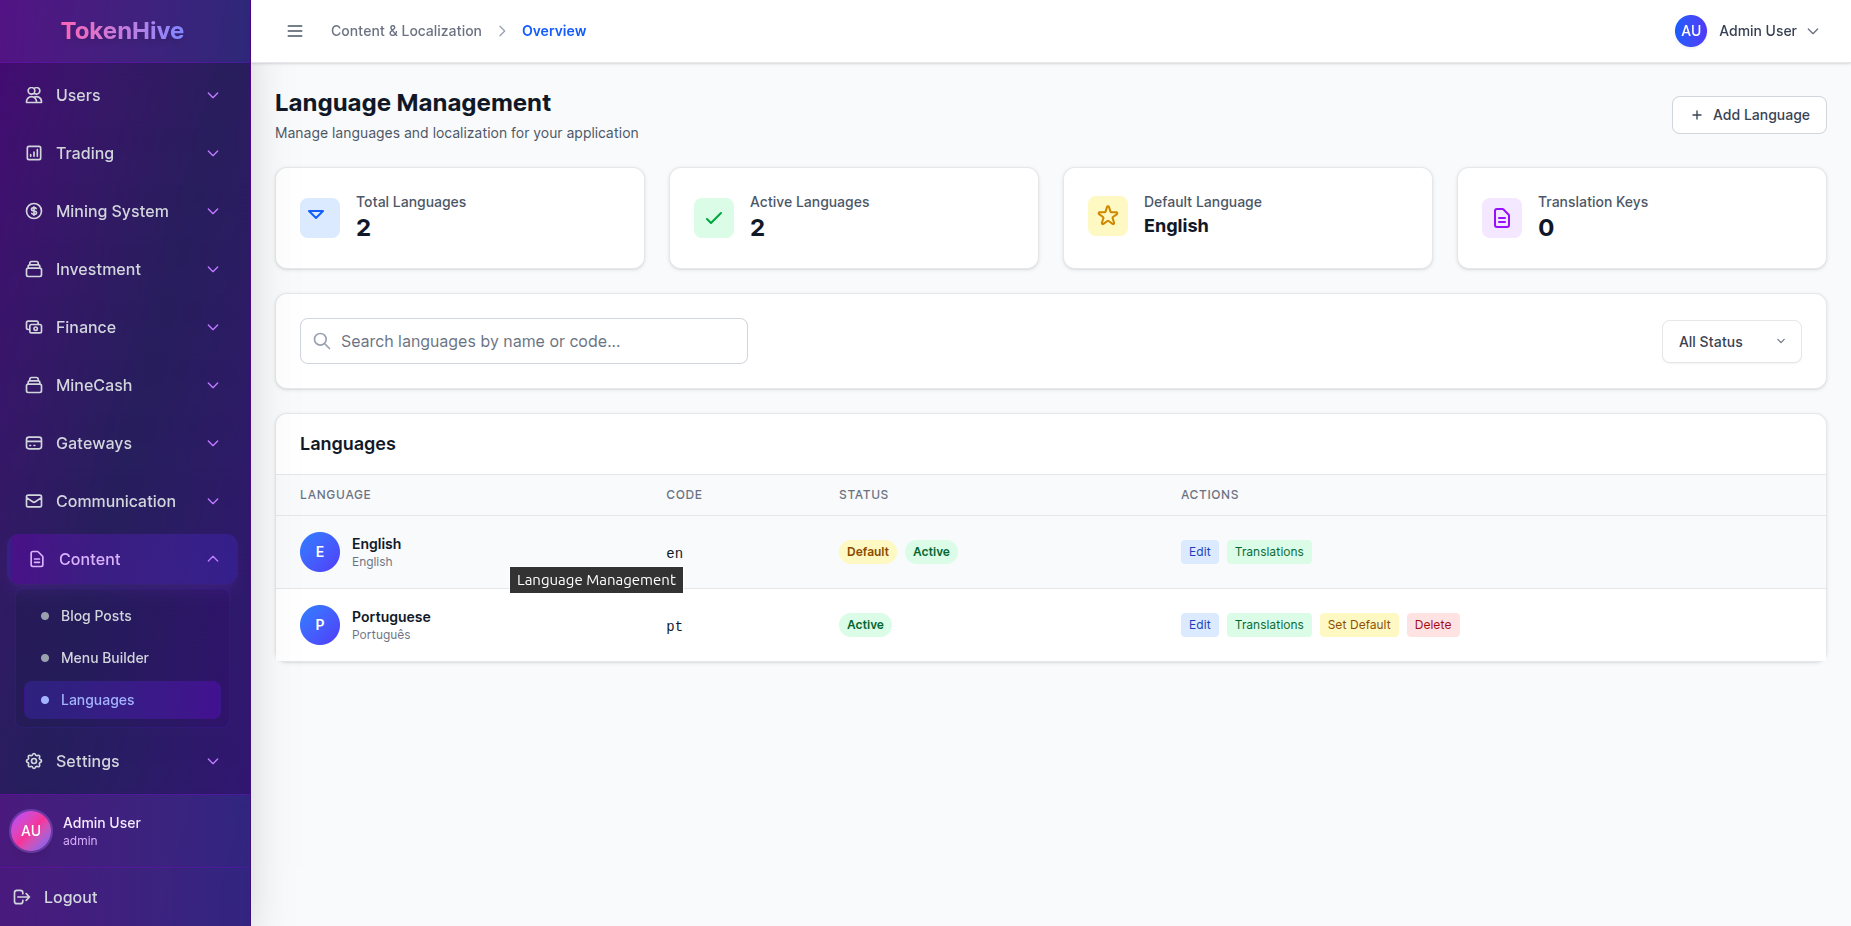Click the Admin User avatar in the top bar

1691,31
